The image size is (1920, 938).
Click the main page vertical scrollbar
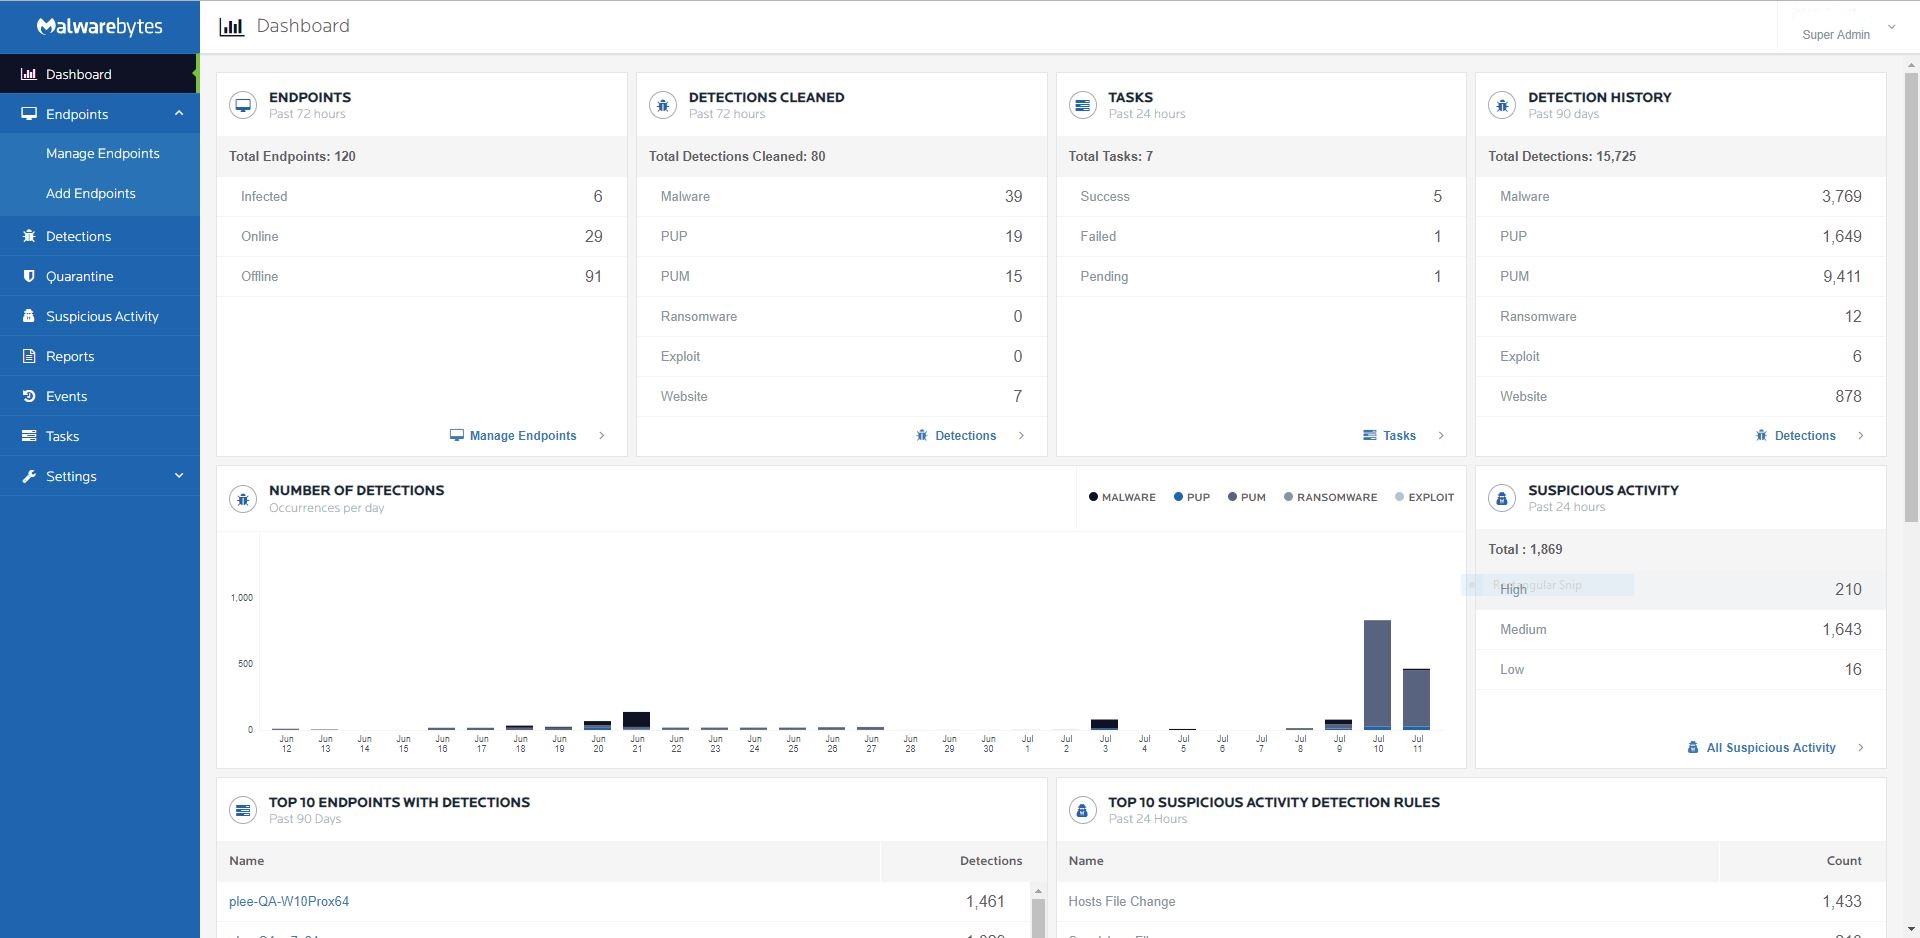[x=1911, y=300]
